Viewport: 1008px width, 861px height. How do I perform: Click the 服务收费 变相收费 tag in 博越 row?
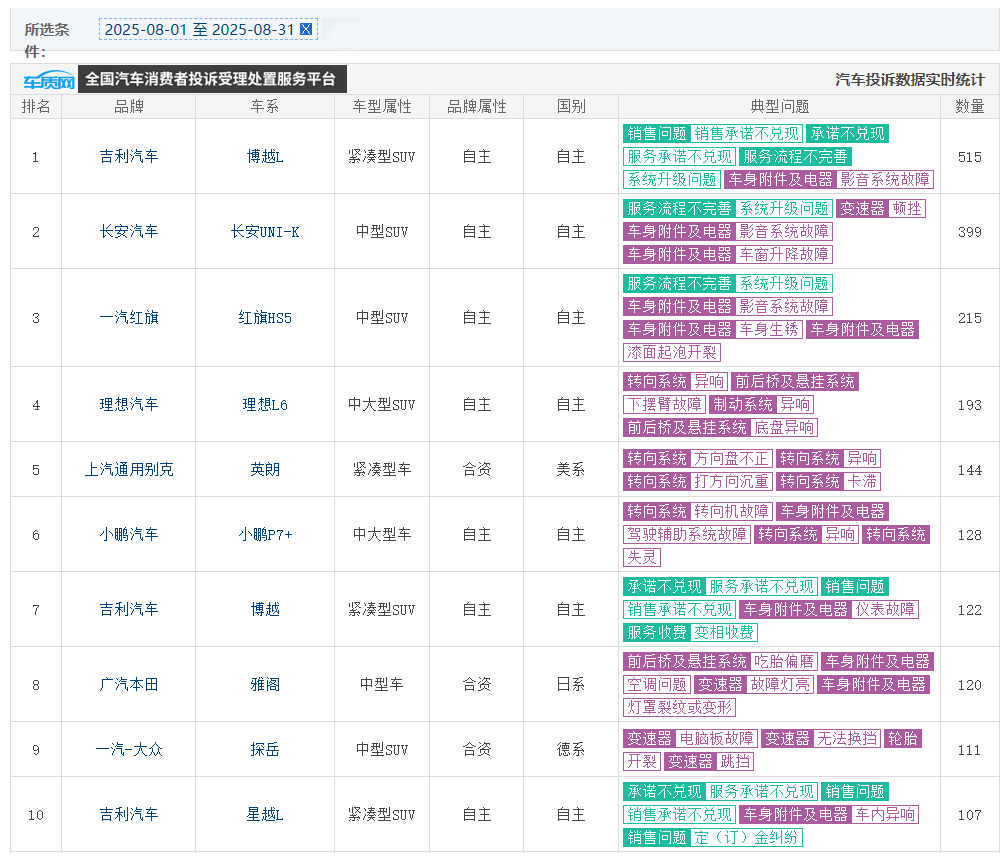pos(690,633)
